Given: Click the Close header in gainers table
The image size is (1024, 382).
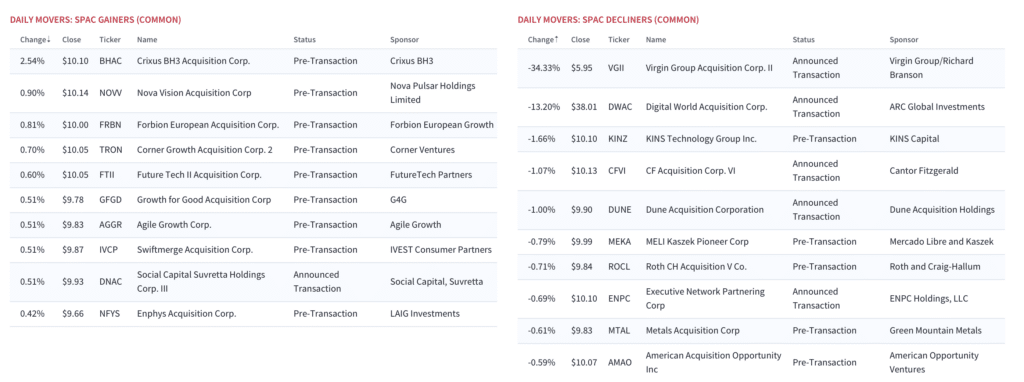Looking at the screenshot, I should tap(72, 39).
